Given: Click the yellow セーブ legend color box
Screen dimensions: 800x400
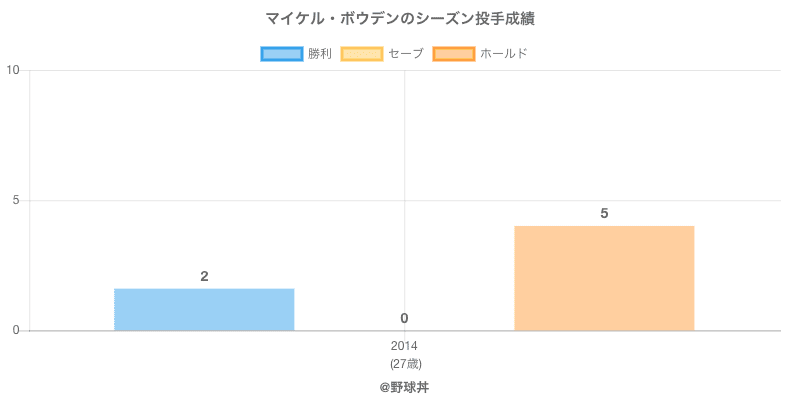Looking at the screenshot, I should click(361, 54).
